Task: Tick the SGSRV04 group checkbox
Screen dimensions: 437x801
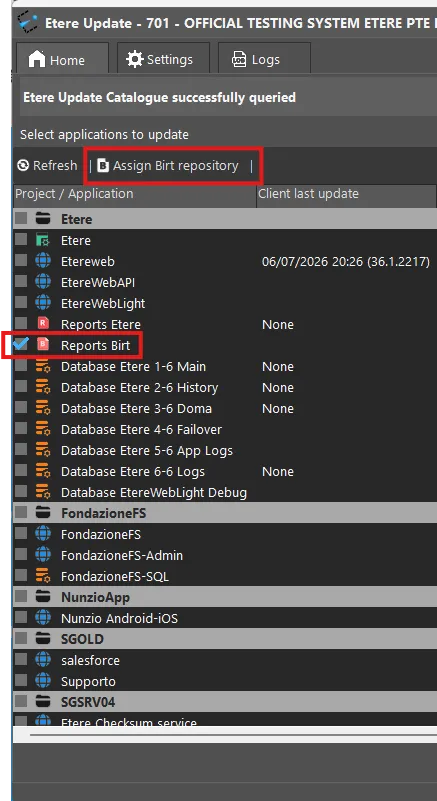Action: pos(21,702)
